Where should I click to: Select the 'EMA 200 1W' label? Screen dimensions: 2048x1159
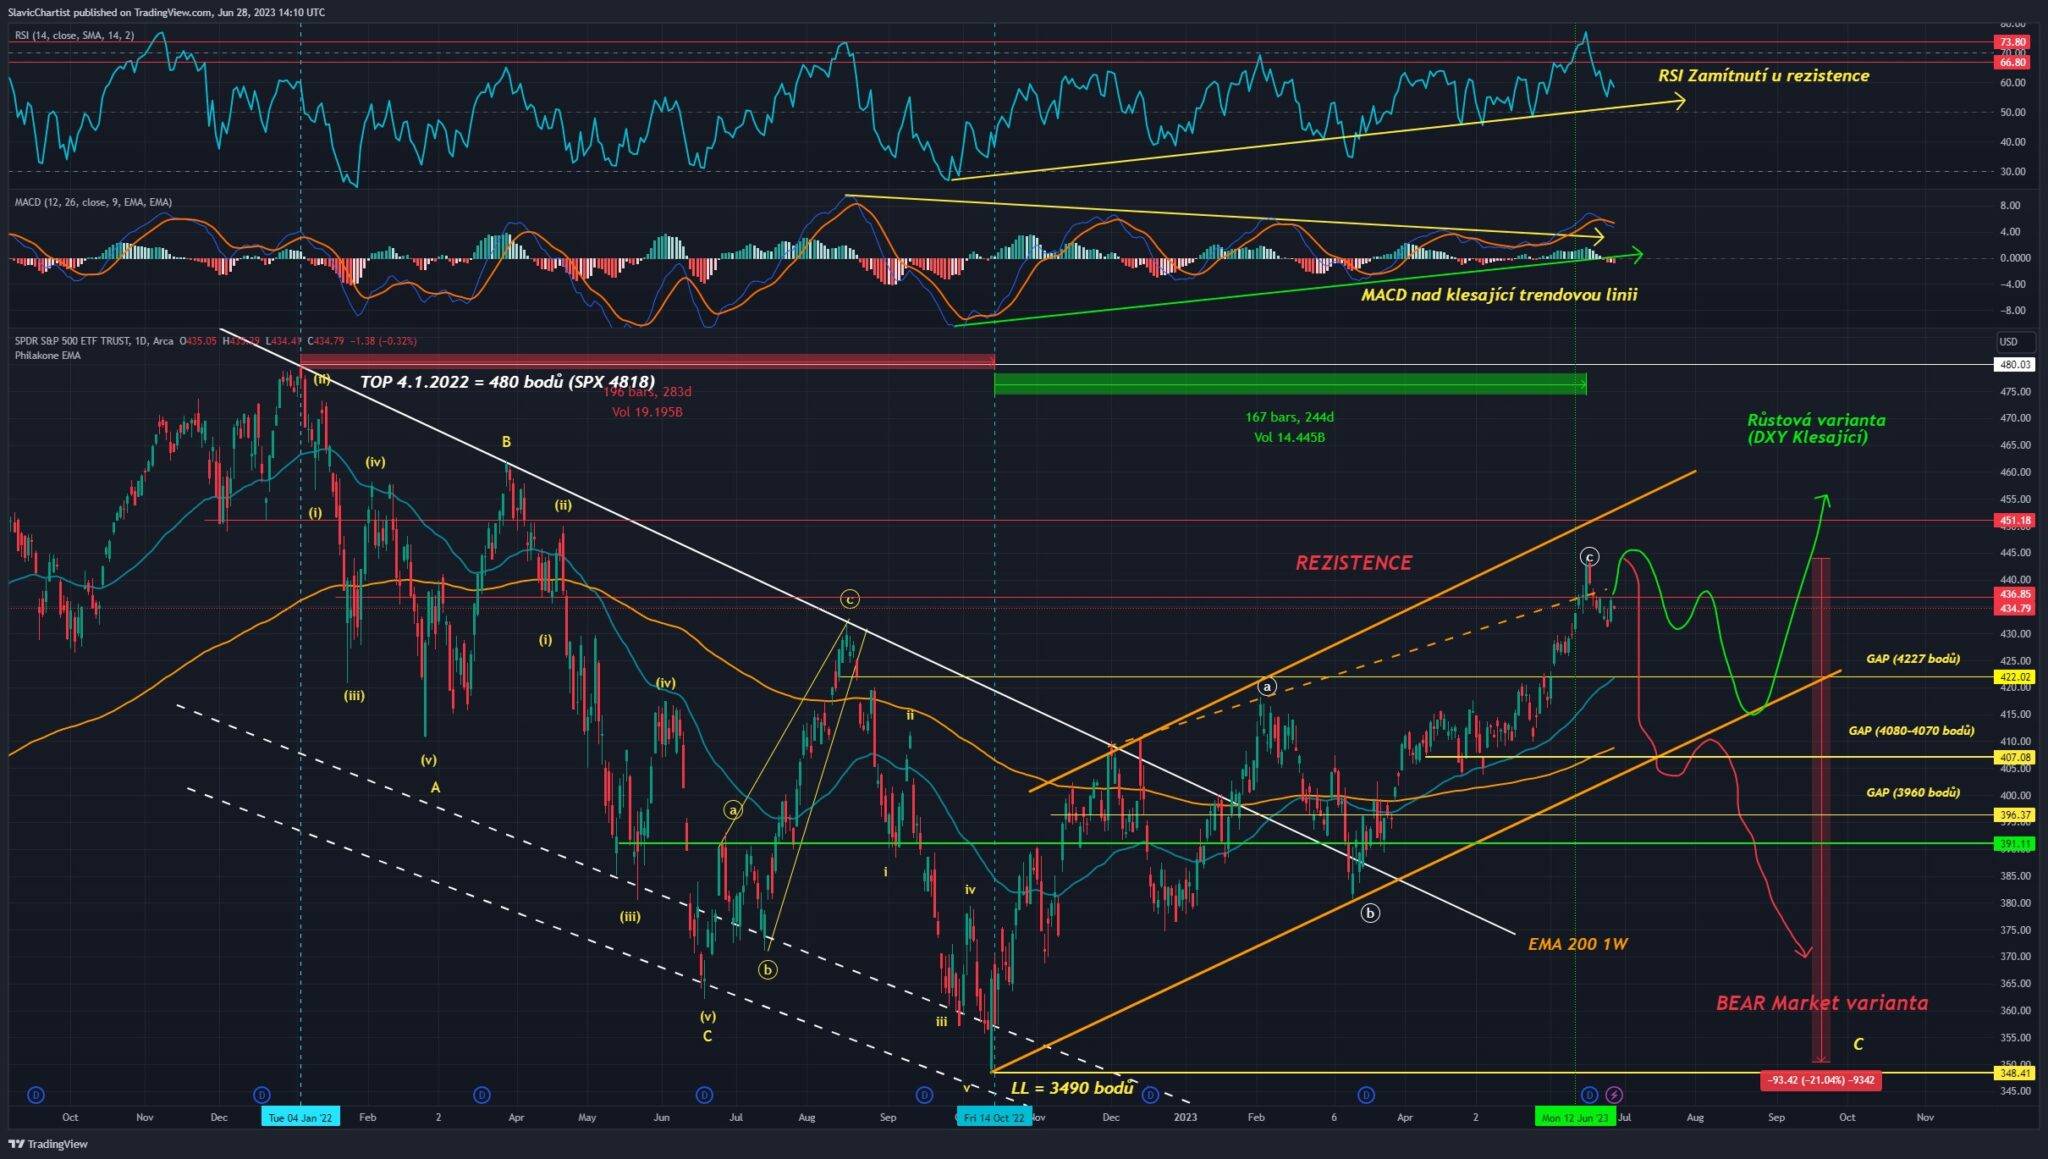click(1577, 943)
